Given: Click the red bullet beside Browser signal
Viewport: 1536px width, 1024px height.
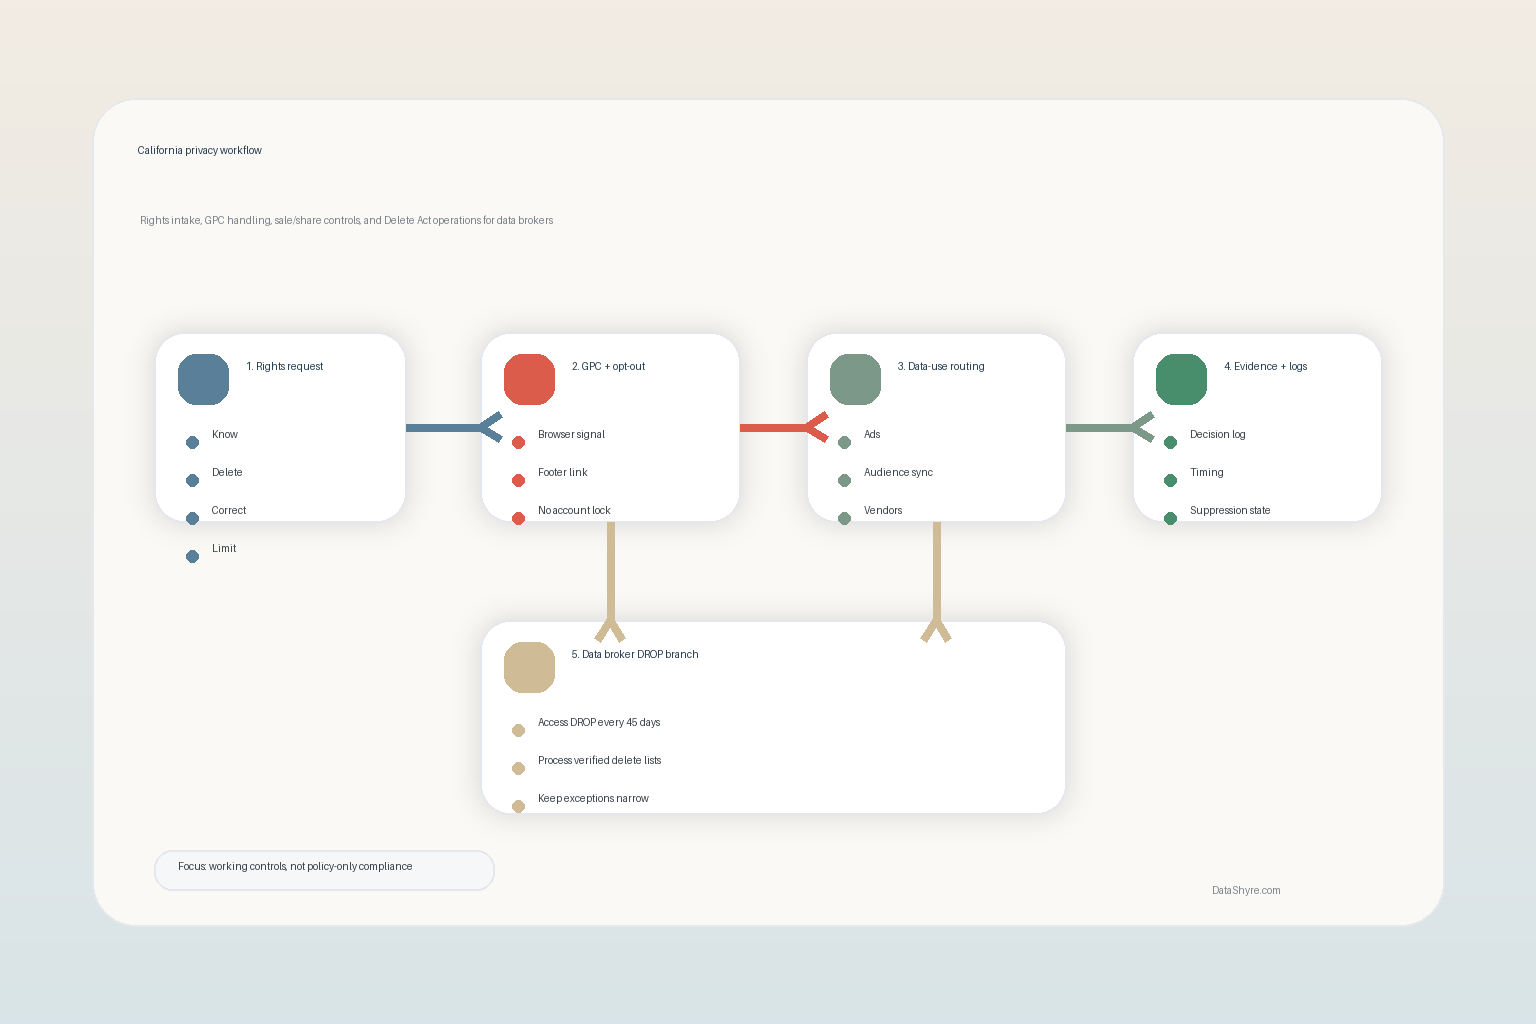Looking at the screenshot, I should click(x=518, y=442).
